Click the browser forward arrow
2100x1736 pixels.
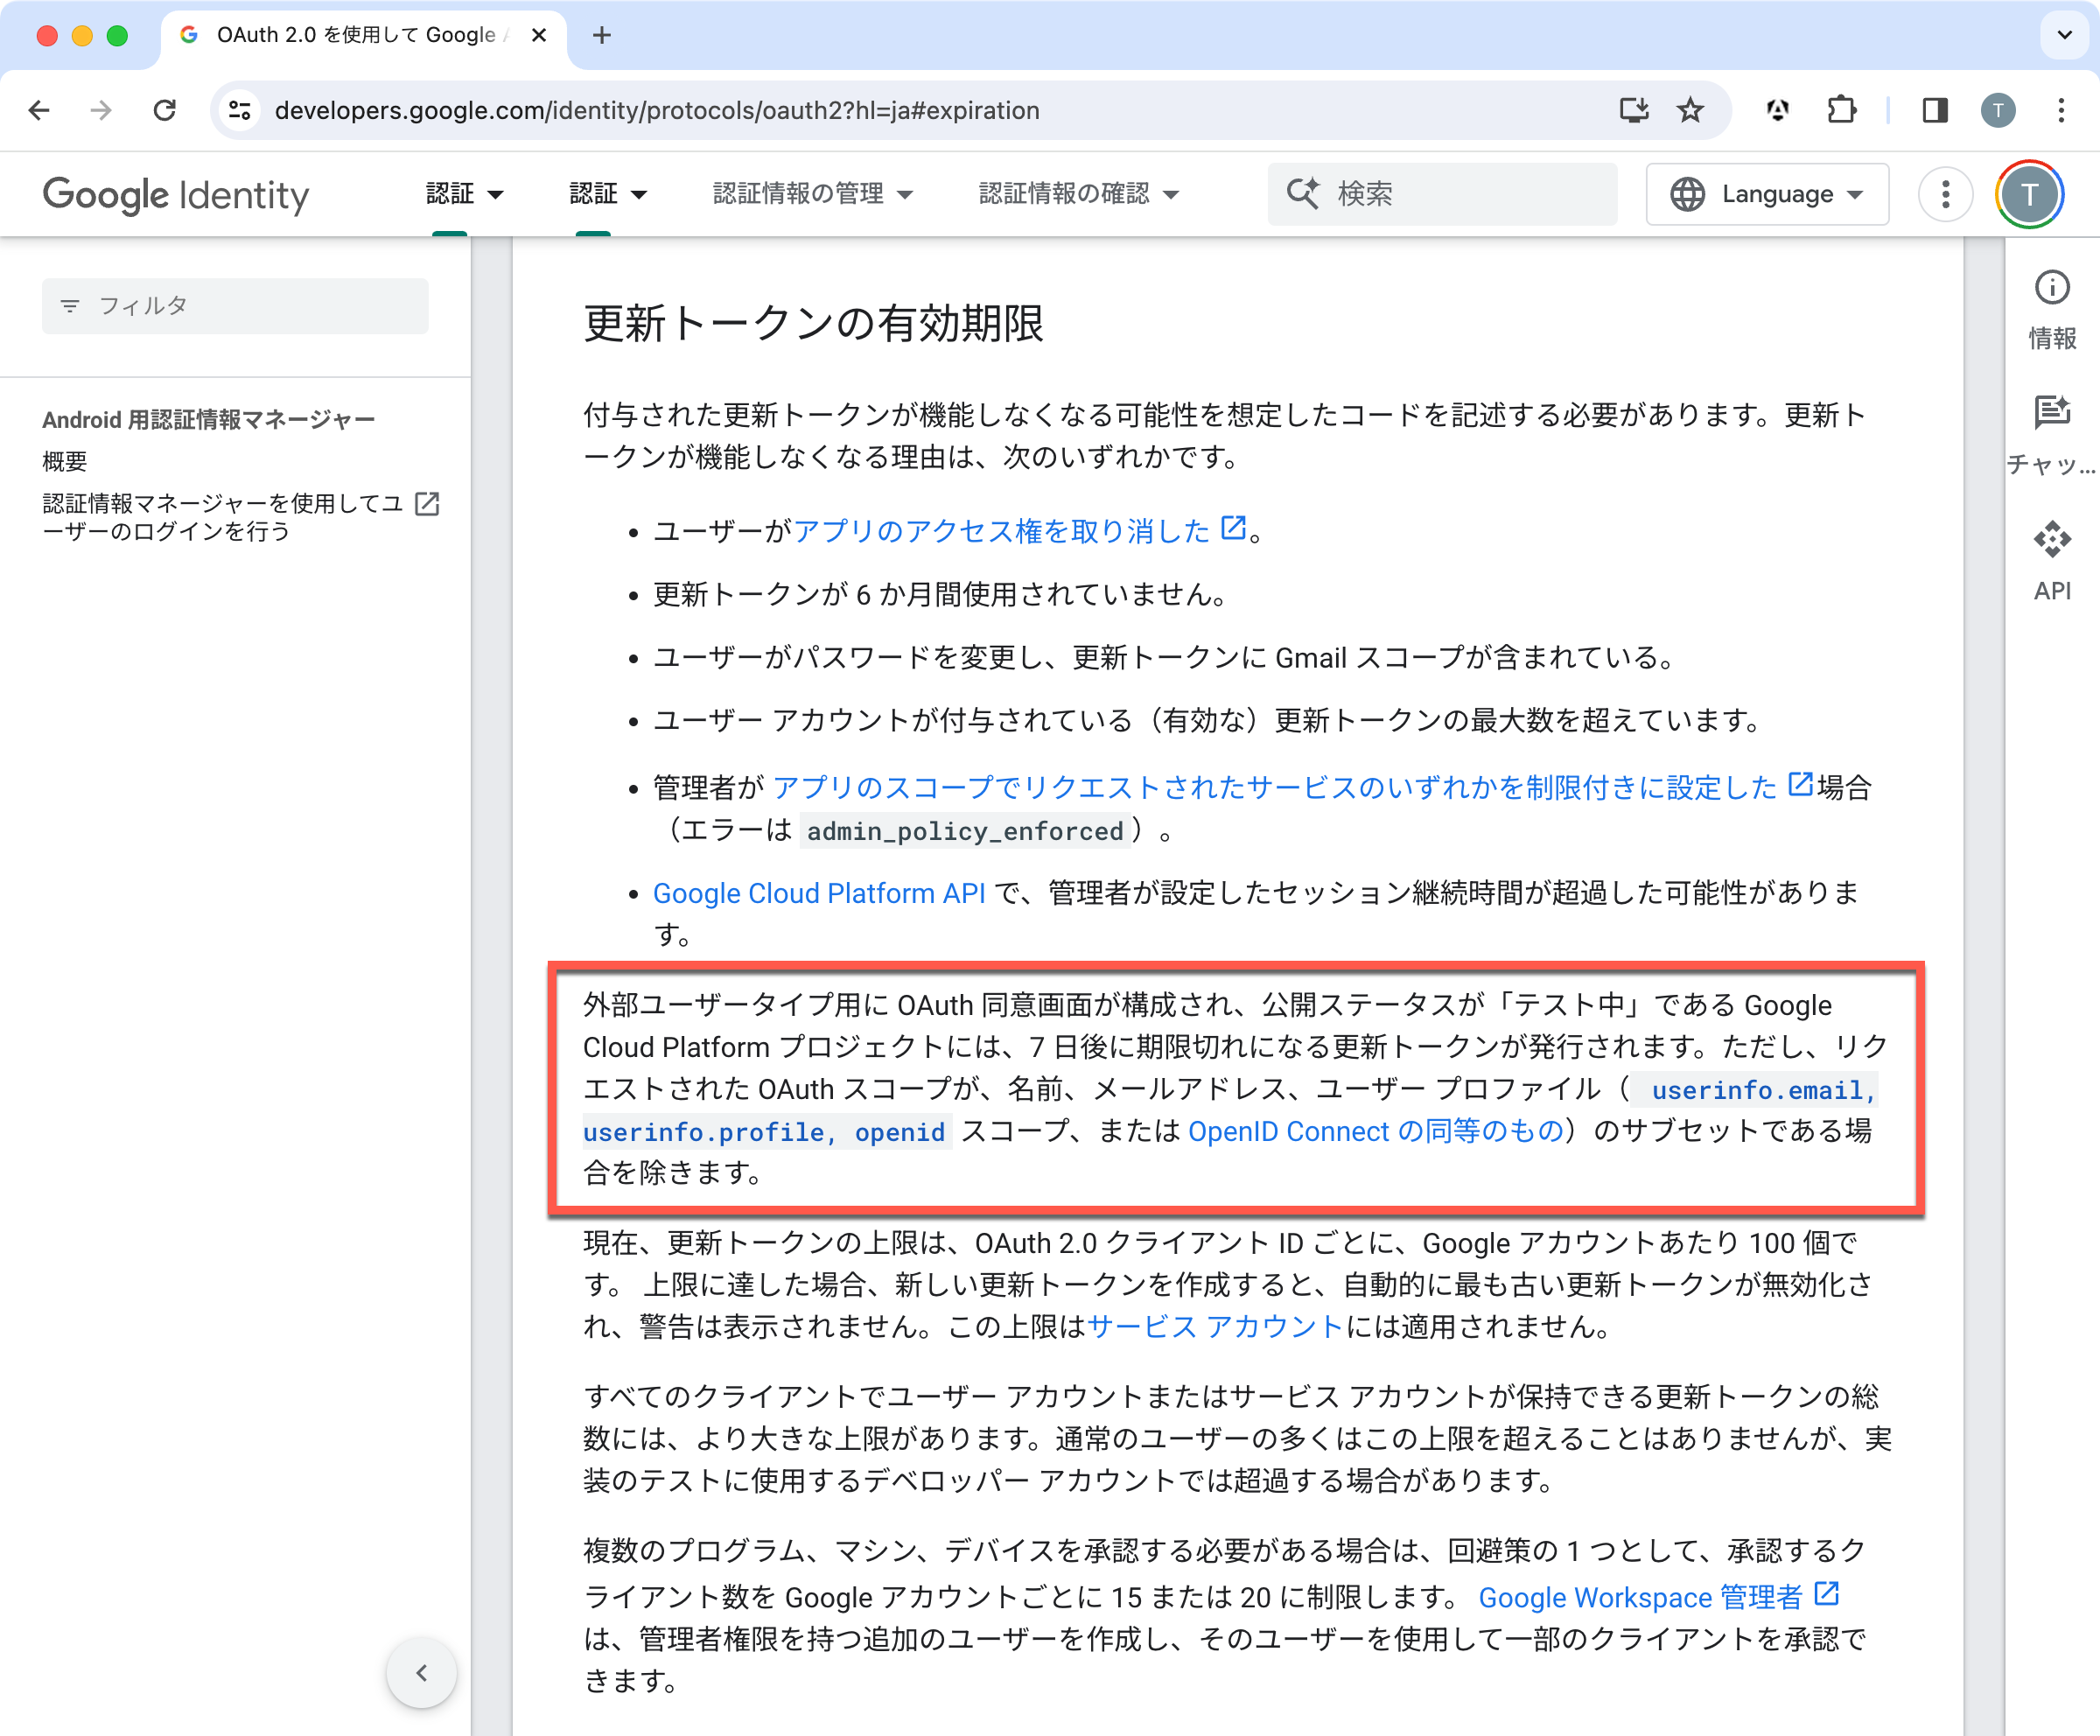pyautogui.click(x=101, y=110)
